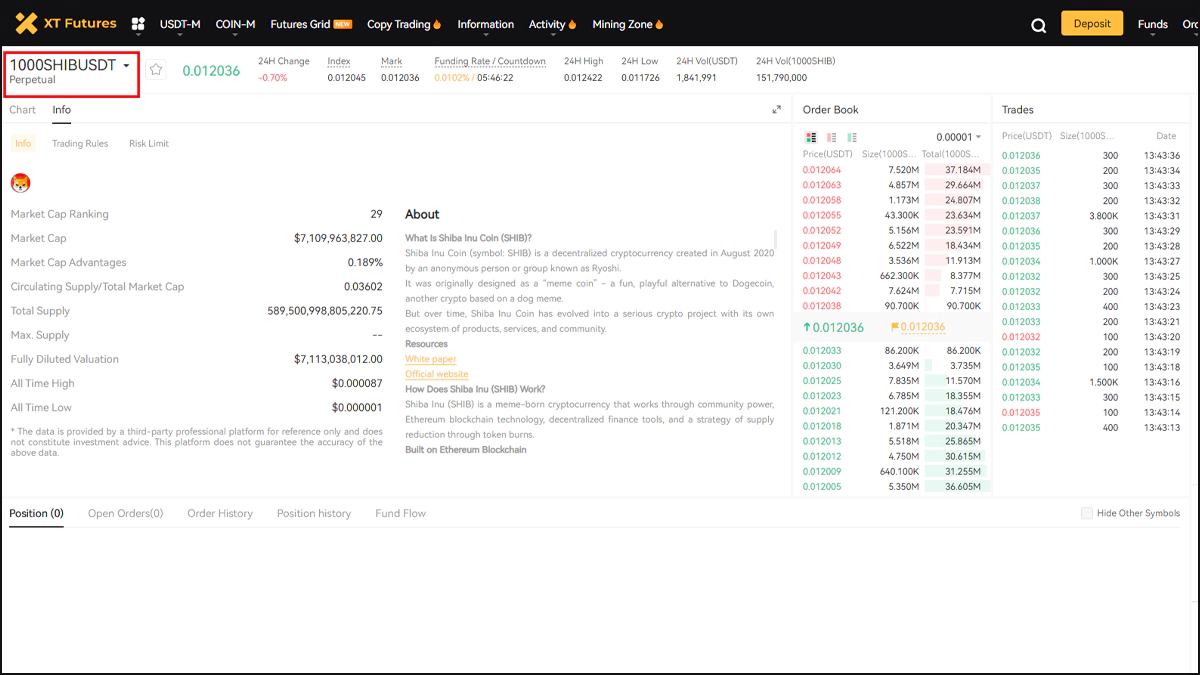Select the 0.012055 sell order with 43.300K size
Image resolution: width=1200 pixels, height=675 pixels.
coord(892,215)
